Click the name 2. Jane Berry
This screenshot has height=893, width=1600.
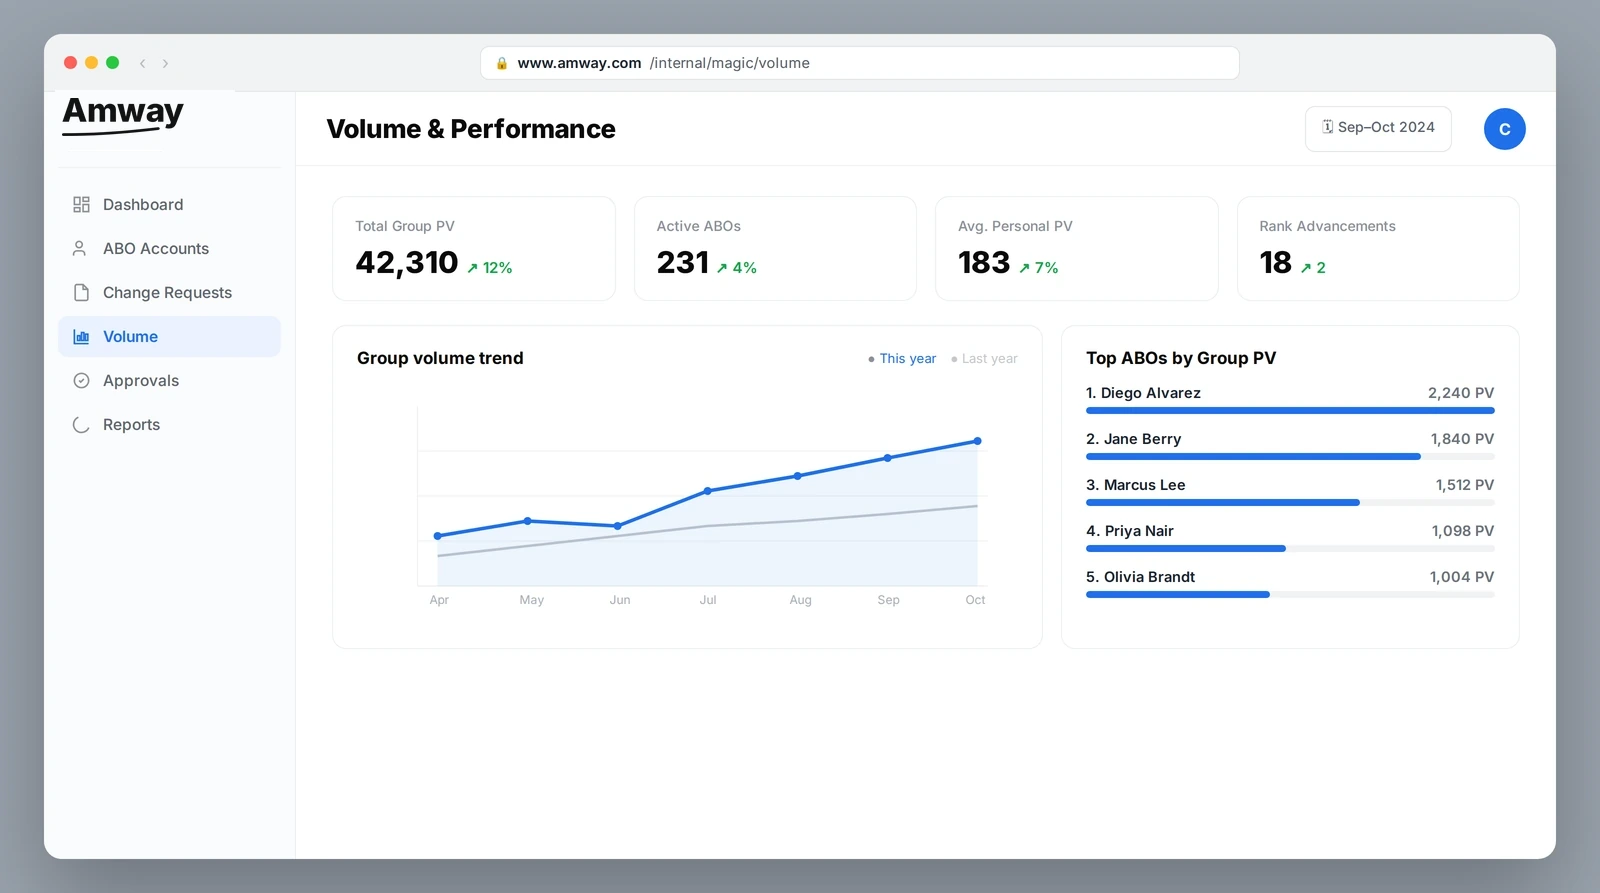coord(1134,439)
